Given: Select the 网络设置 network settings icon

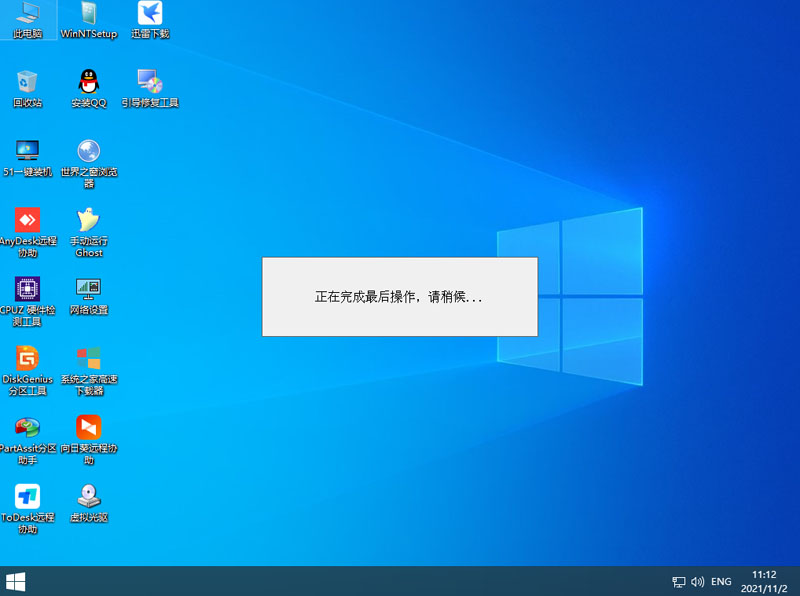Looking at the screenshot, I should click(89, 289).
